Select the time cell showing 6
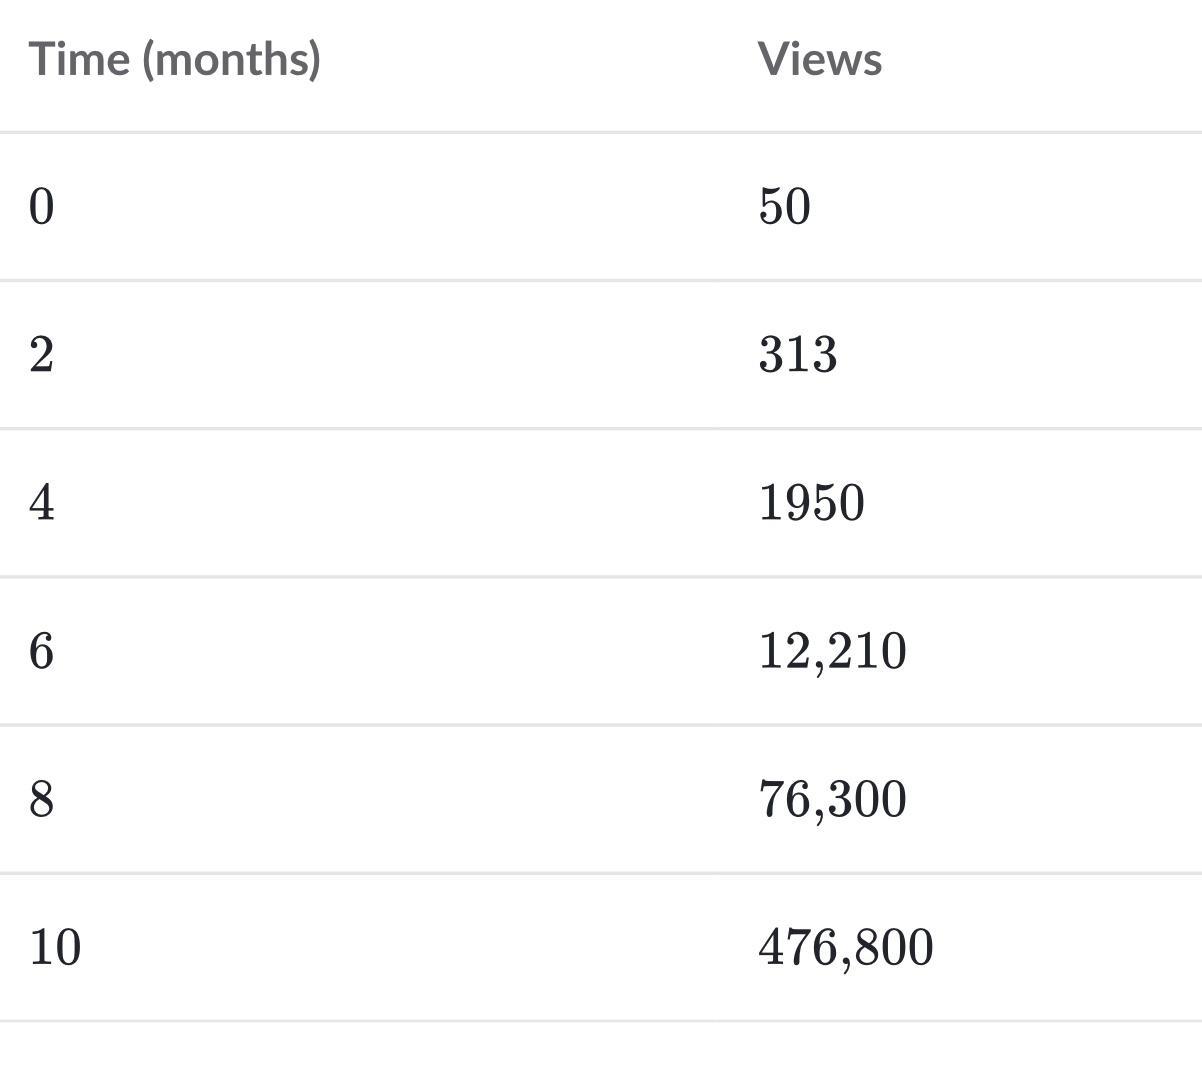 tap(41, 651)
